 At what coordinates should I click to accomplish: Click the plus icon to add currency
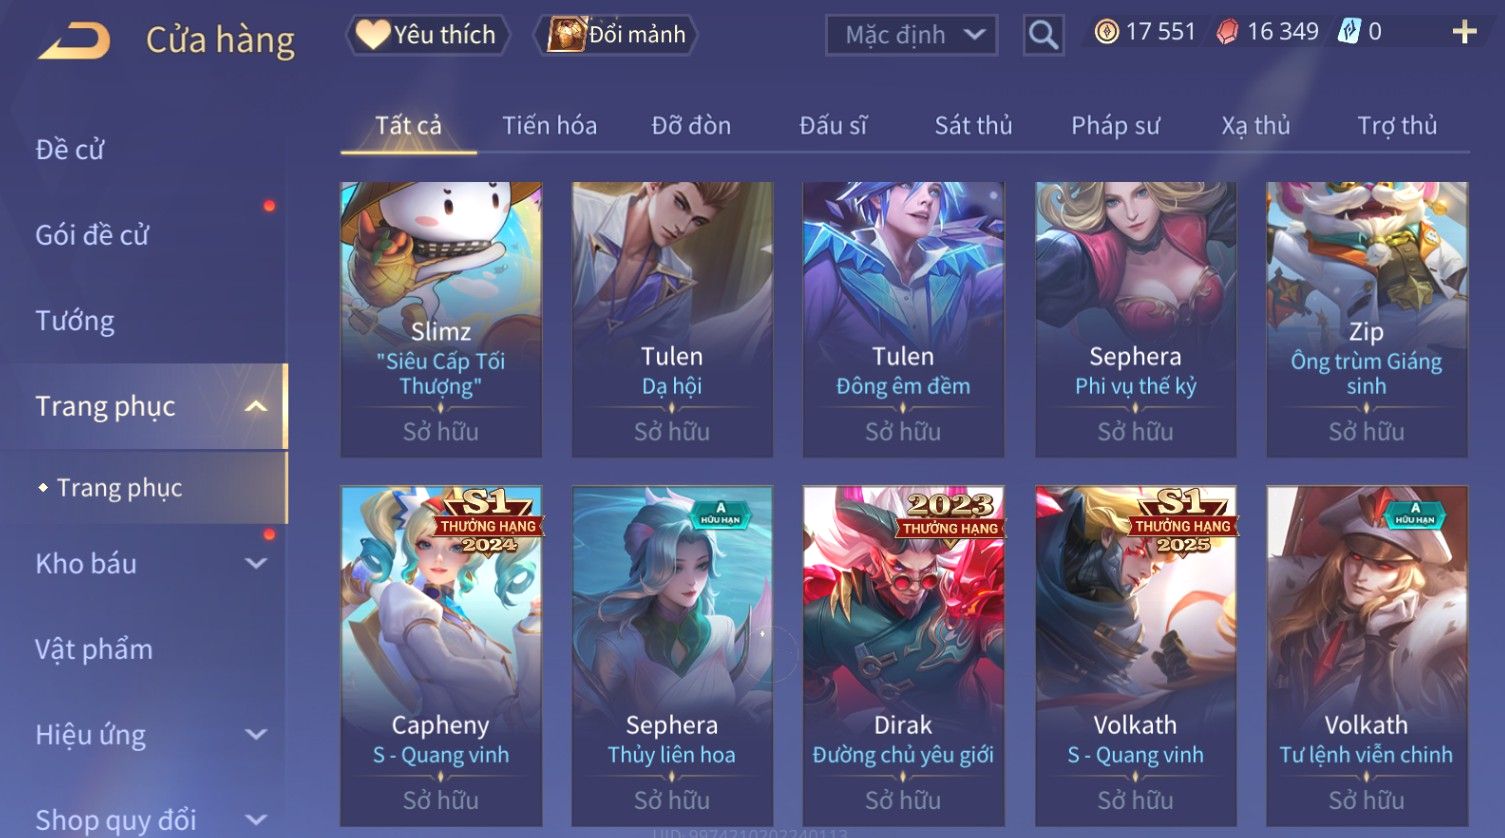1464,32
